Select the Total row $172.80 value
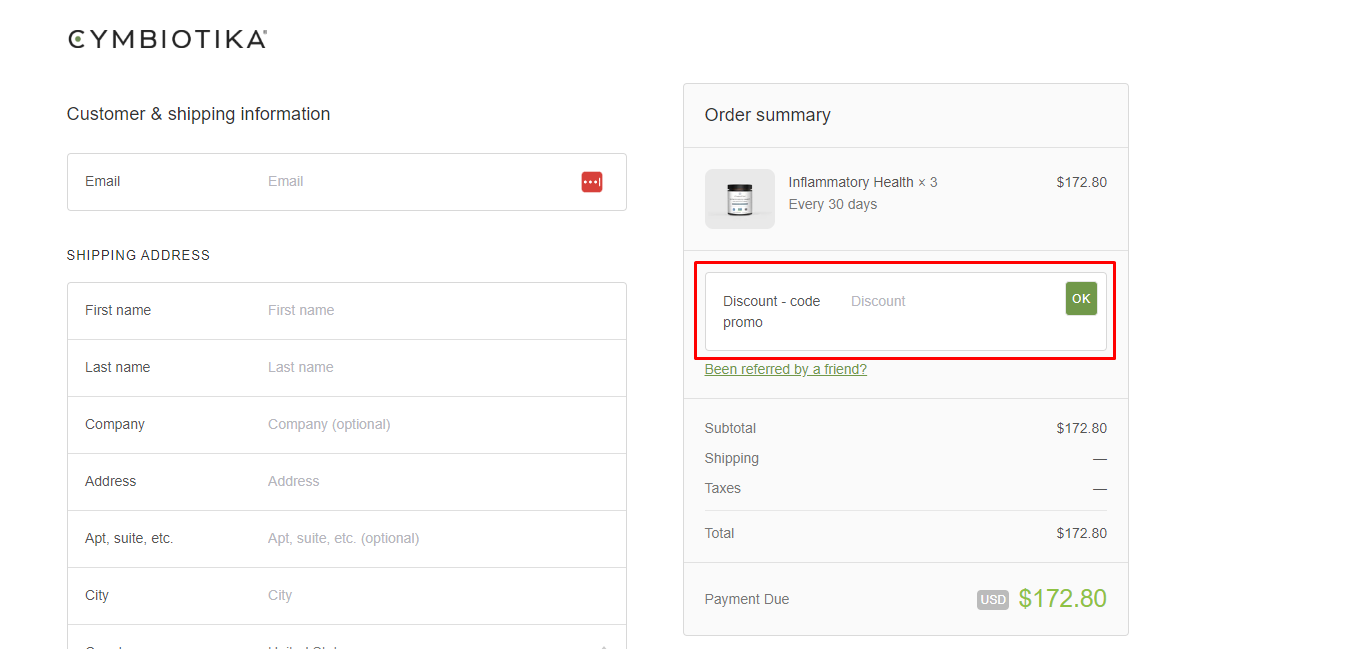Screen dimensions: 1353x649 [1082, 533]
